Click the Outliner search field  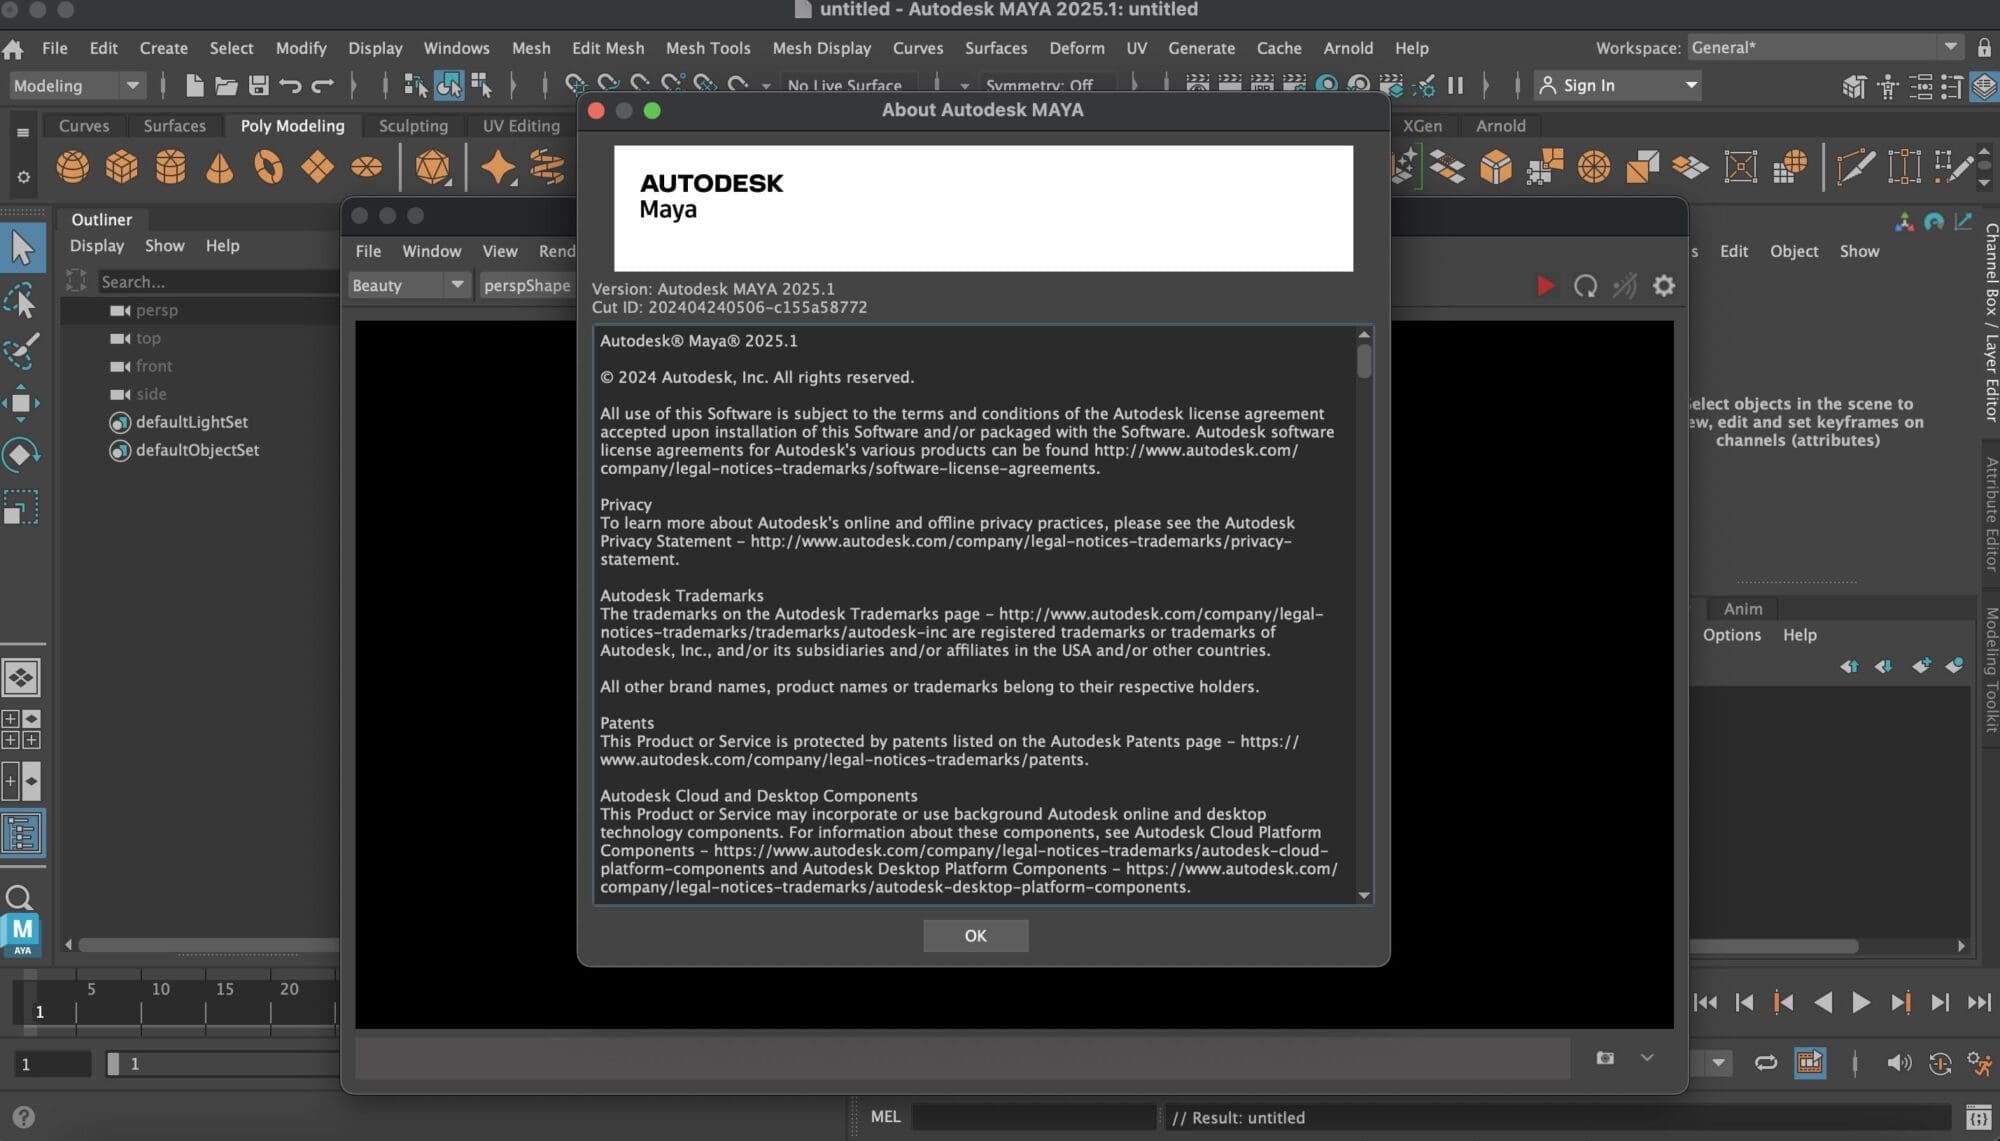(x=217, y=282)
